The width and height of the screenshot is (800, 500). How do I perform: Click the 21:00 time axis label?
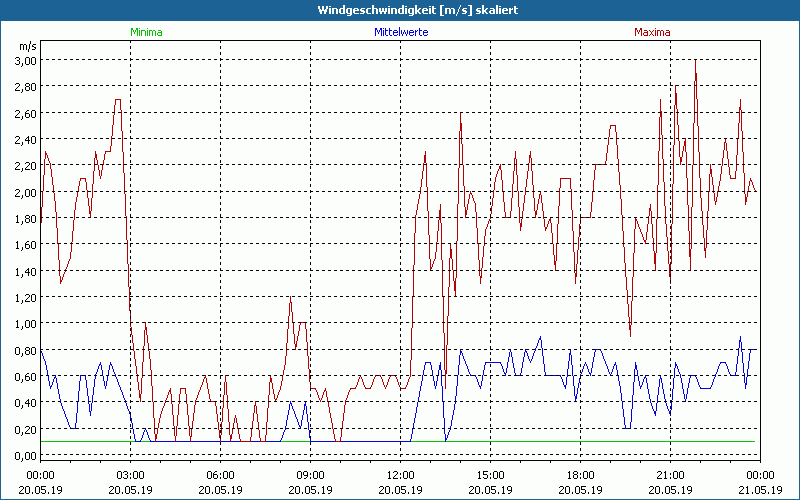tap(670, 475)
